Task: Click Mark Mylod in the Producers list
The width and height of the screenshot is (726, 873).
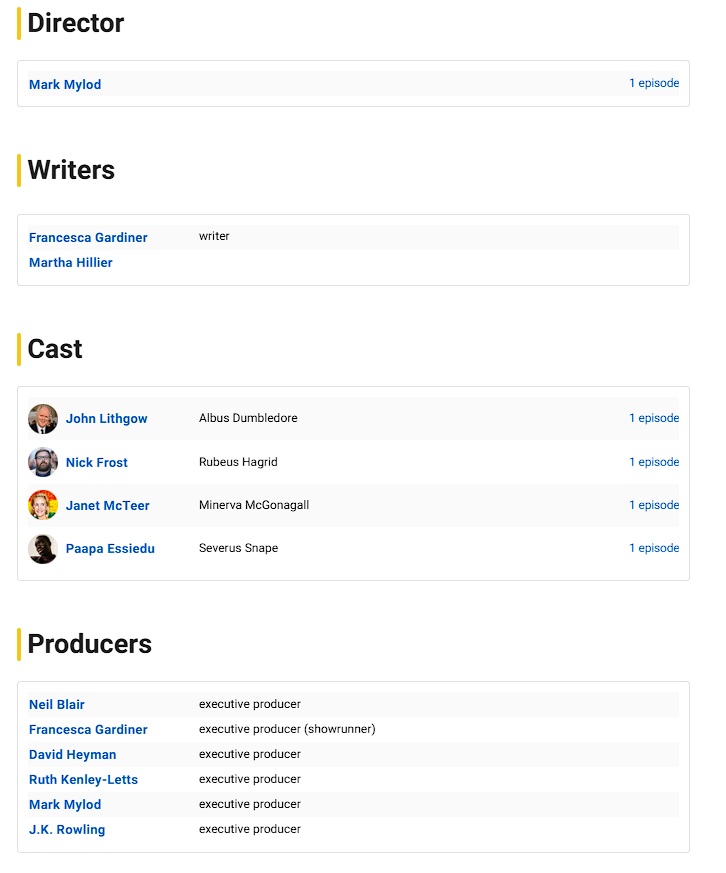Action: pyautogui.click(x=65, y=805)
